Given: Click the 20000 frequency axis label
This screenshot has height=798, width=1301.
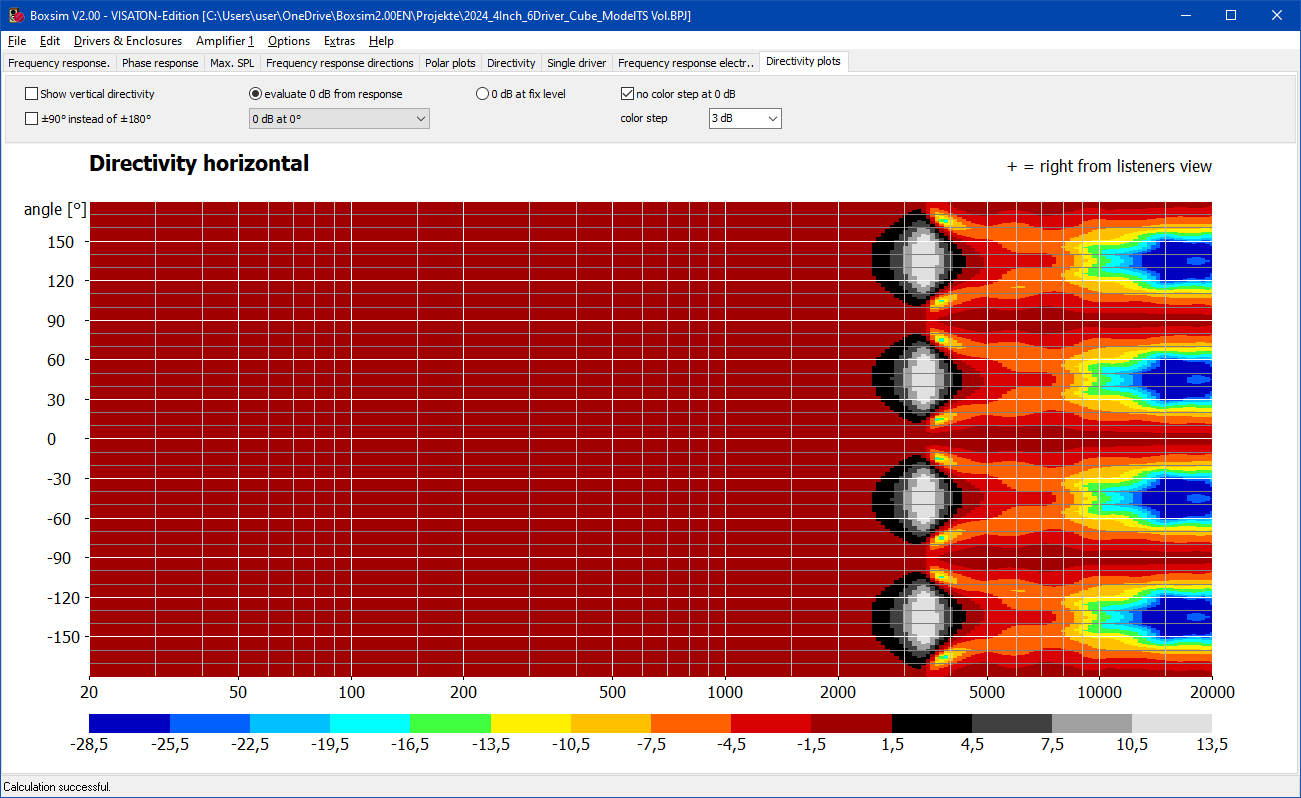Looking at the screenshot, I should point(1211,692).
